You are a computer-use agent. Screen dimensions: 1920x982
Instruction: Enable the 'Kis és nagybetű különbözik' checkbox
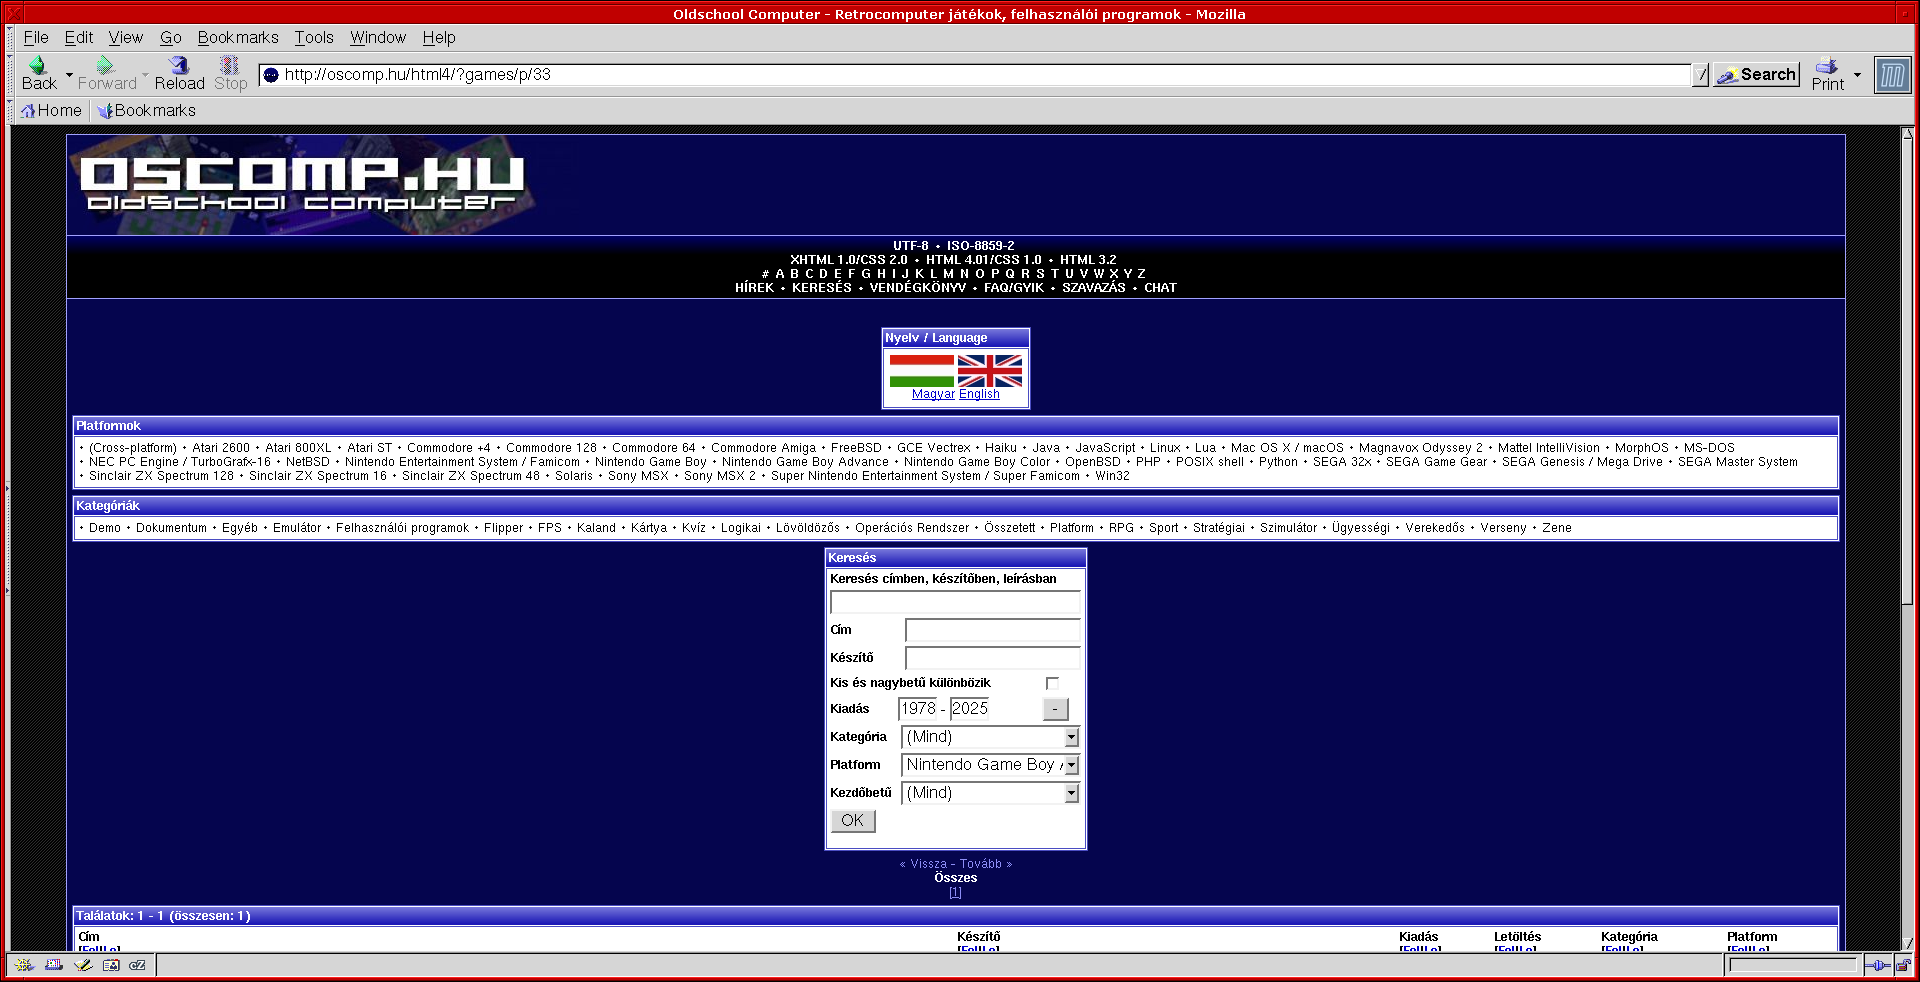click(x=1052, y=683)
